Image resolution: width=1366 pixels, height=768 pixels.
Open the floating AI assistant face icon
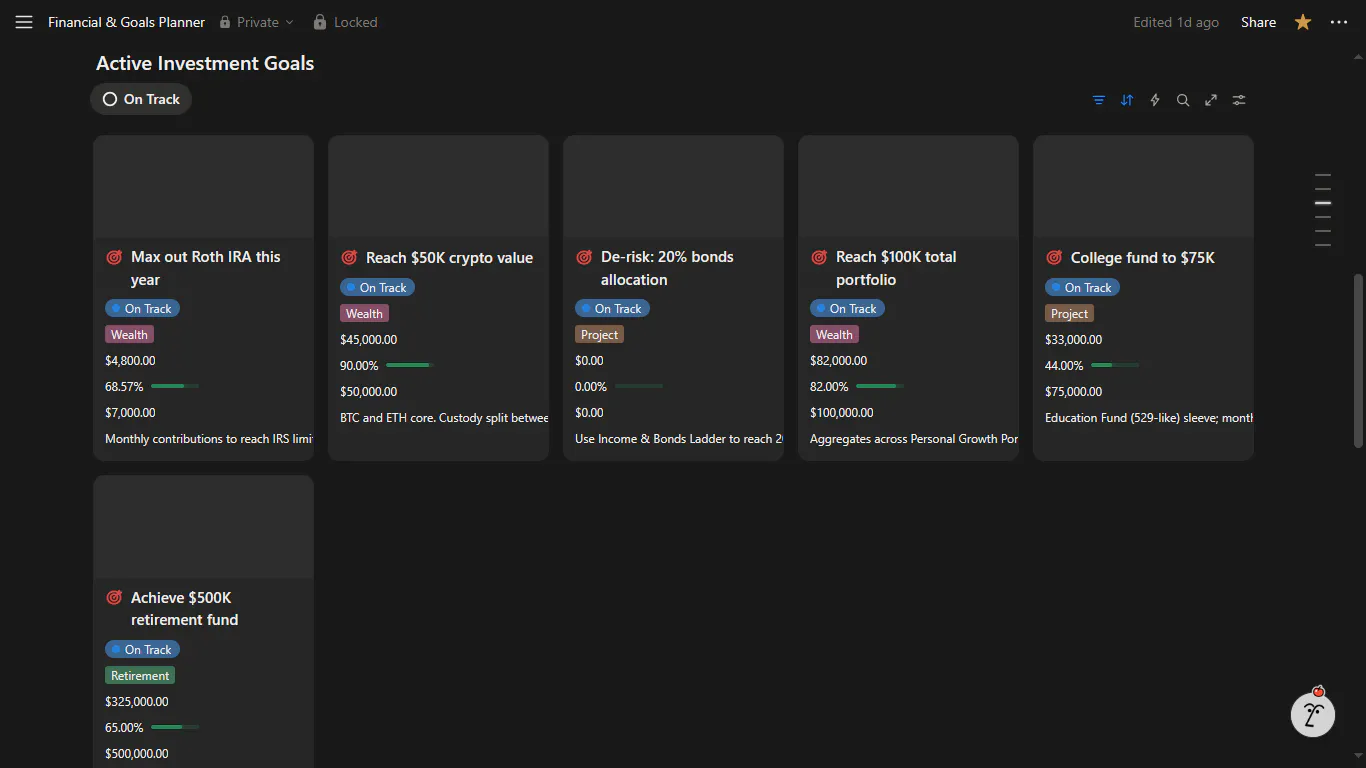point(1313,714)
